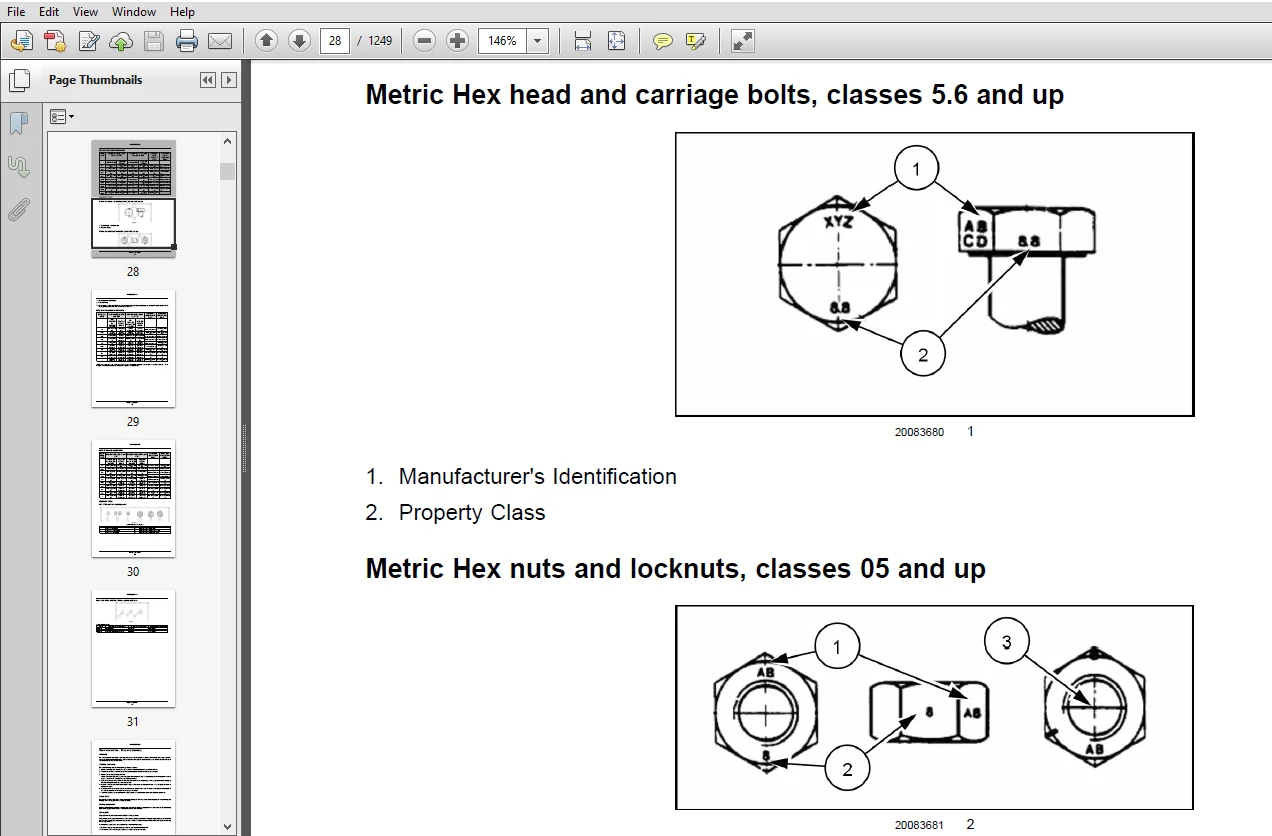Select the highlight text tool
Screen dimensions: 1272x836
point(696,41)
